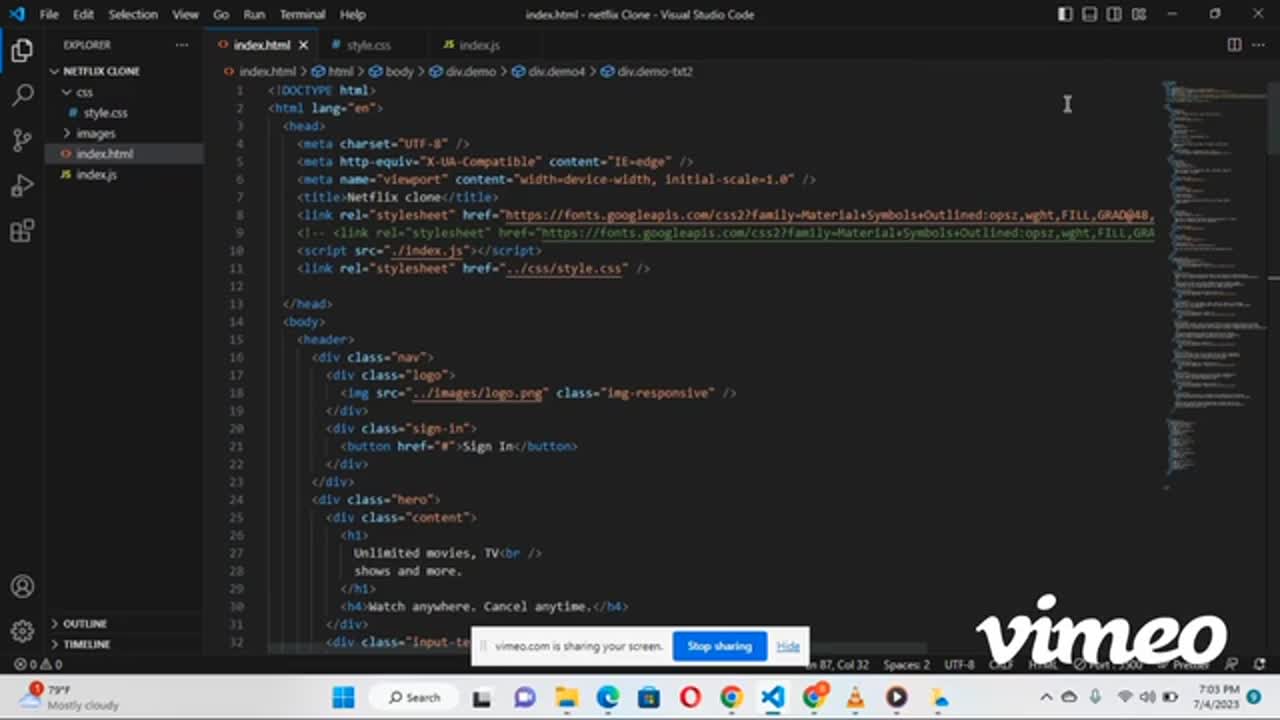The image size is (1280, 720).
Task: Open the Accounts icon in activity bar
Action: coord(22,587)
